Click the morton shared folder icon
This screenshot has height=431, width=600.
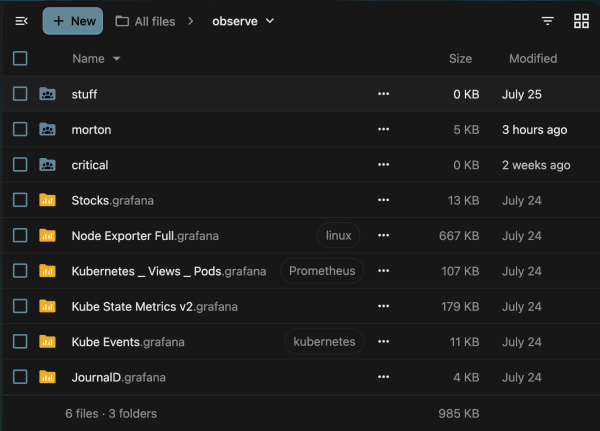[x=47, y=129]
